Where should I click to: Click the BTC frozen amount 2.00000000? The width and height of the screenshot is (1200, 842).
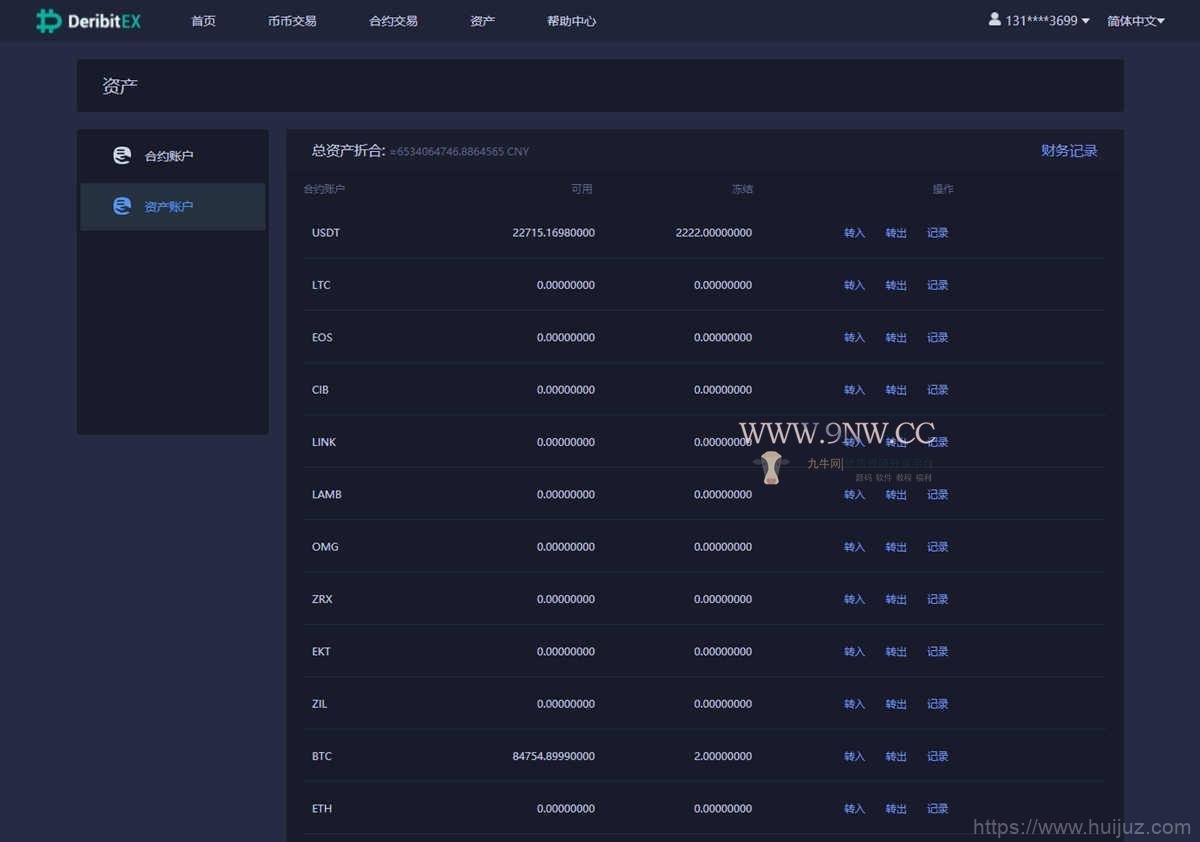(x=723, y=756)
